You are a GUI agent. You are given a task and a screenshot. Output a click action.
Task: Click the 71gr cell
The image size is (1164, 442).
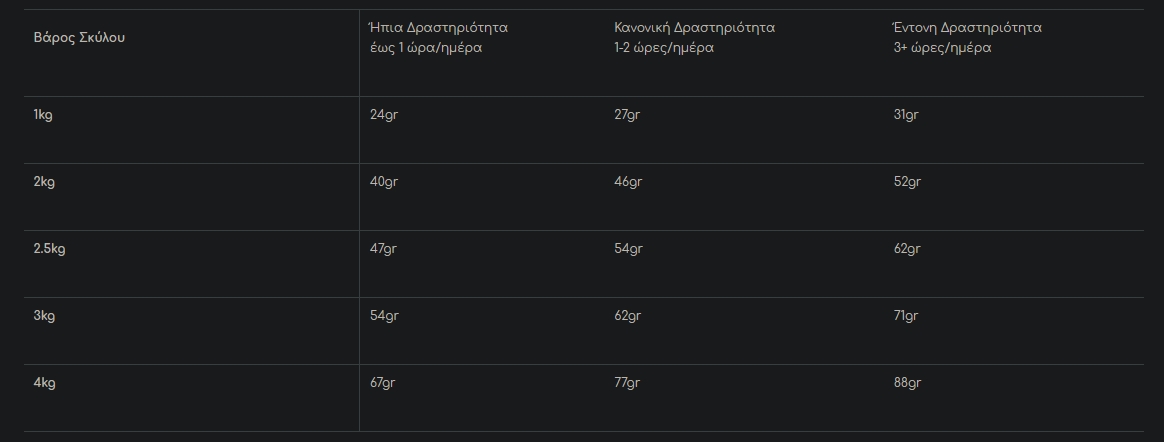coord(906,316)
